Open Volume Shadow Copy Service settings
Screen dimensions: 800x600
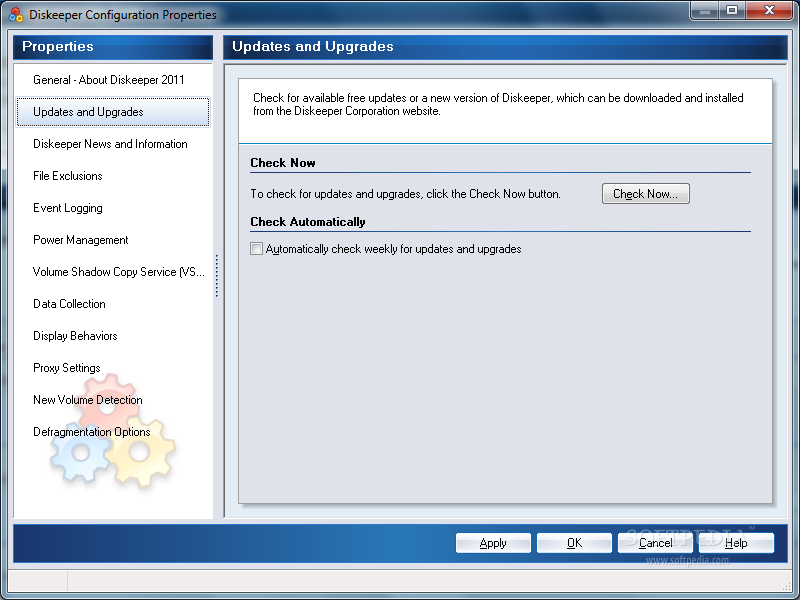pyautogui.click(x=119, y=272)
